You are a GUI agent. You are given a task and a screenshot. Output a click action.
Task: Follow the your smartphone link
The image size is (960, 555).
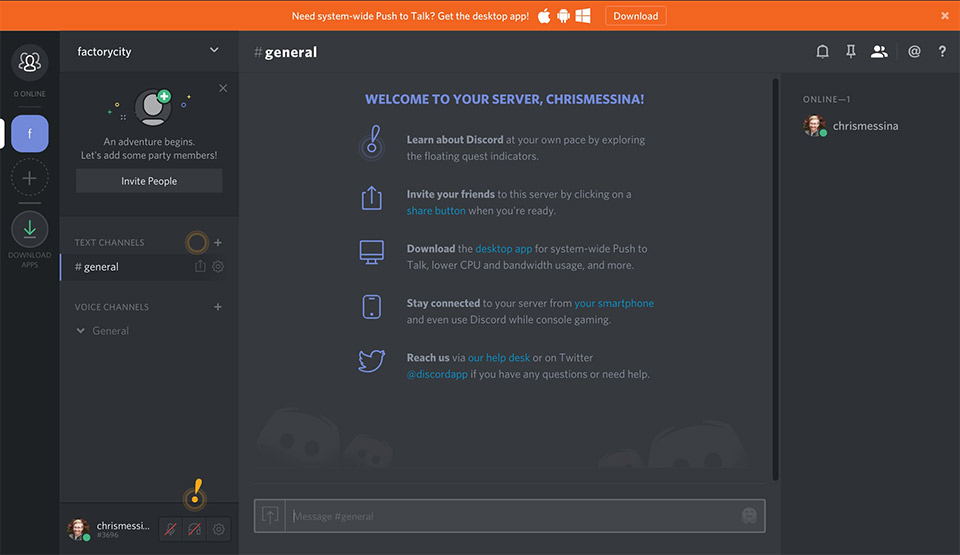(613, 303)
